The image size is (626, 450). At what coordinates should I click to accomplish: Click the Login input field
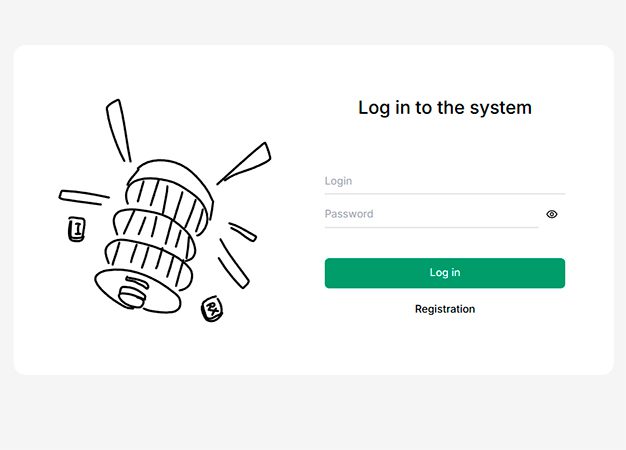tap(444, 181)
